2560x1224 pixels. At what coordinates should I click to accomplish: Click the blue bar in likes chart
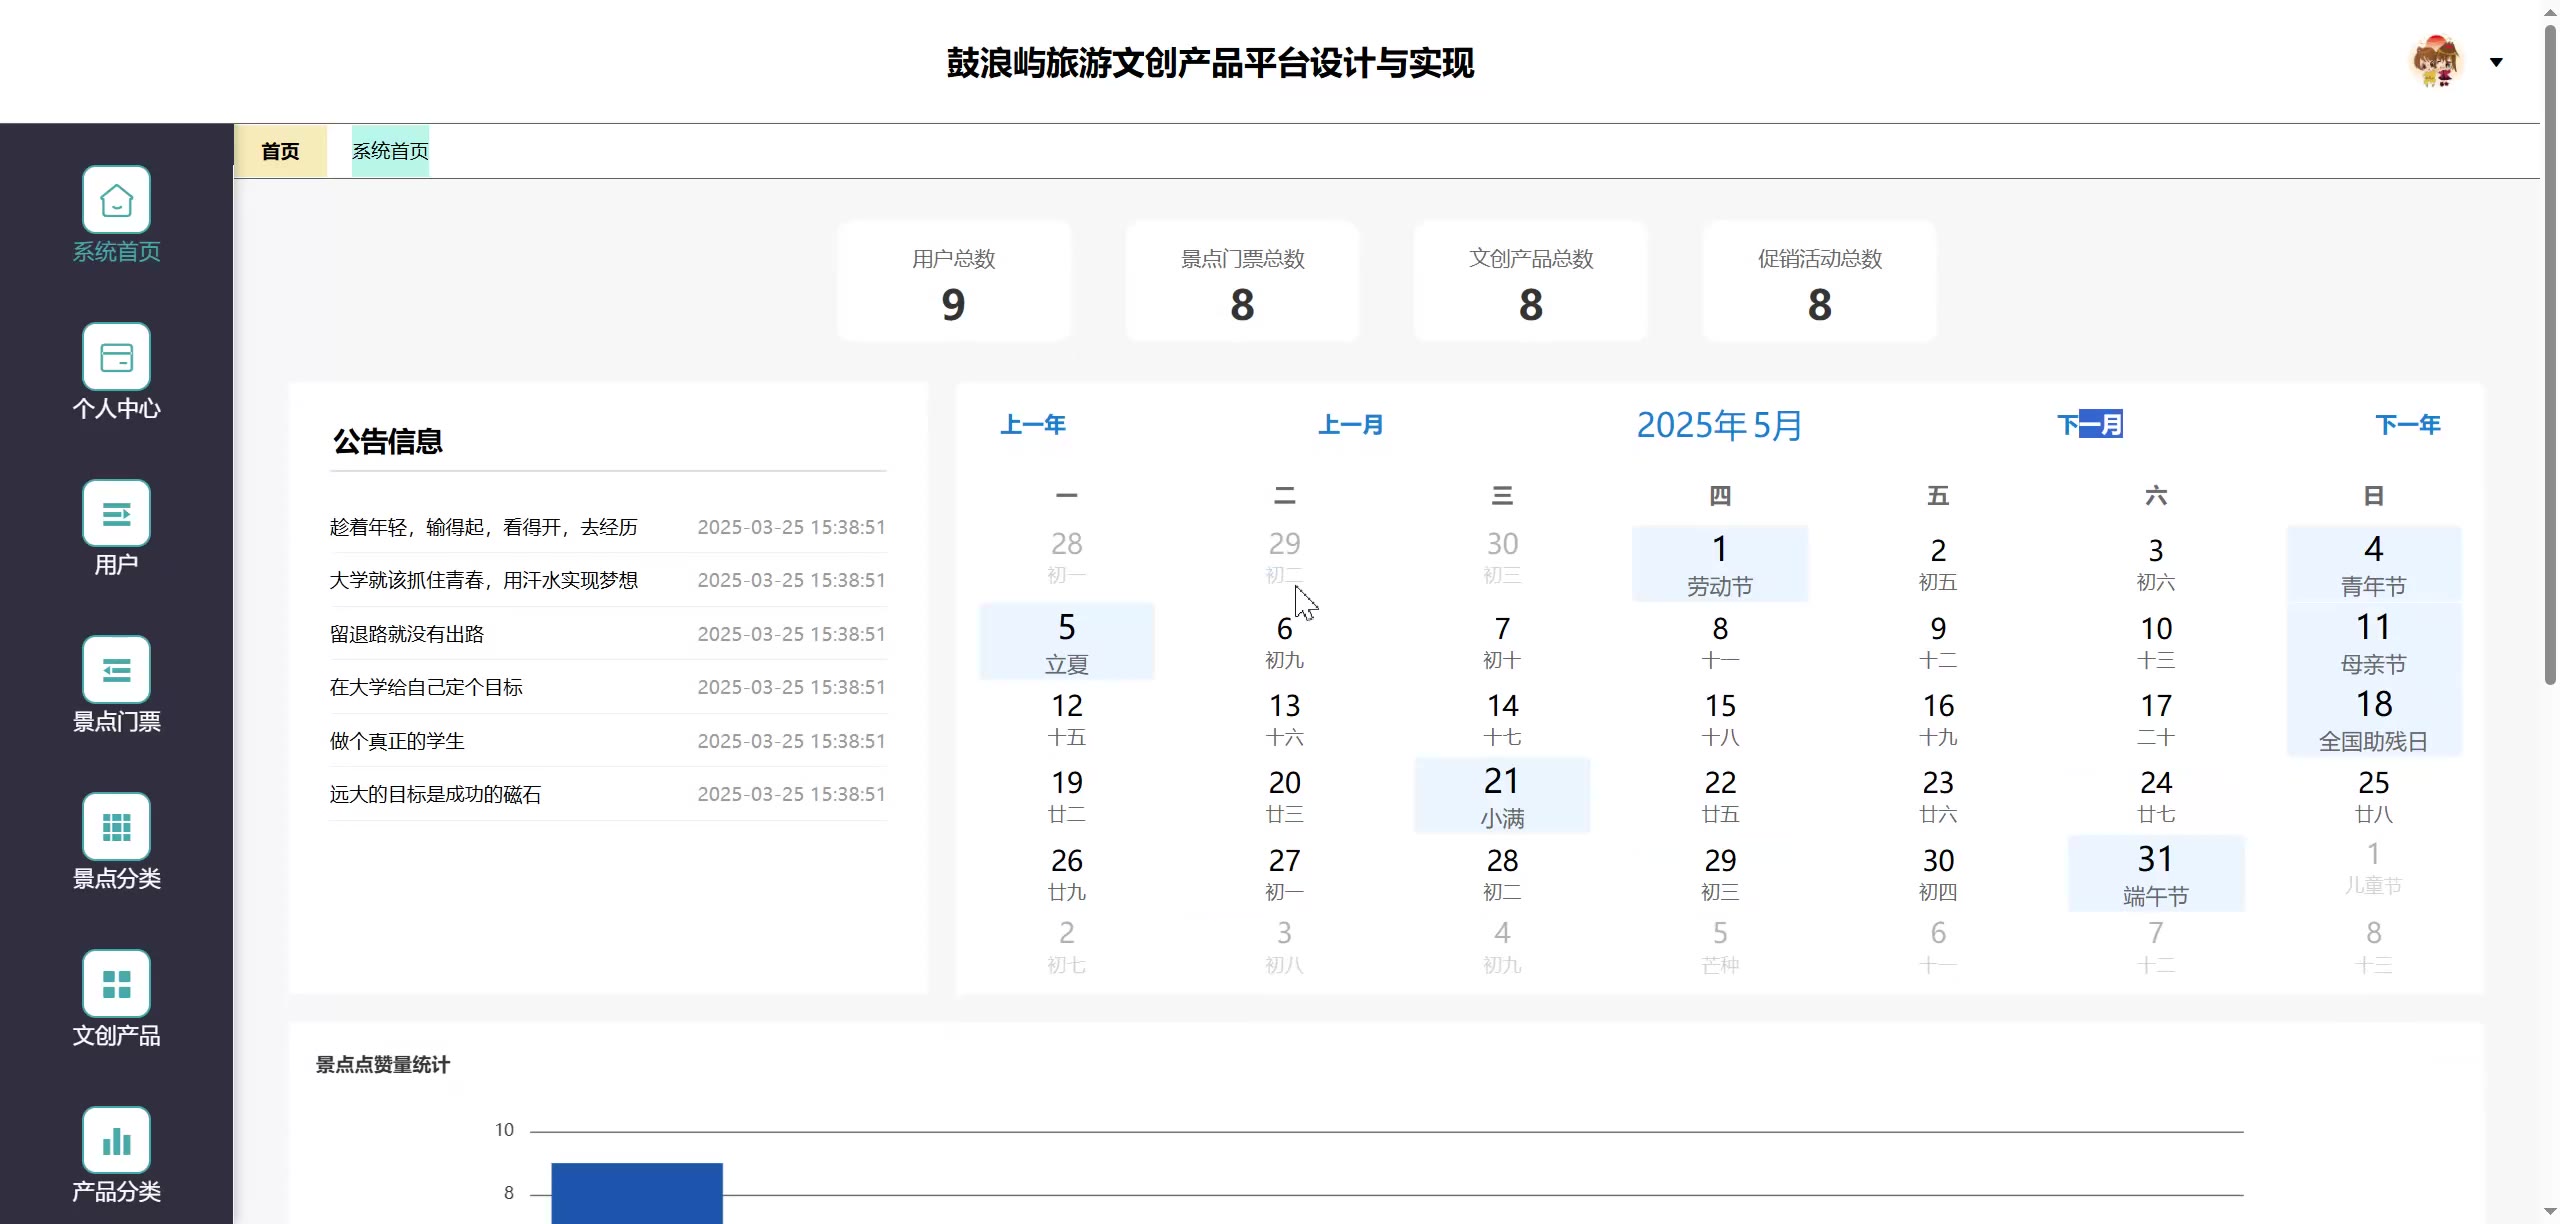pyautogui.click(x=637, y=1192)
